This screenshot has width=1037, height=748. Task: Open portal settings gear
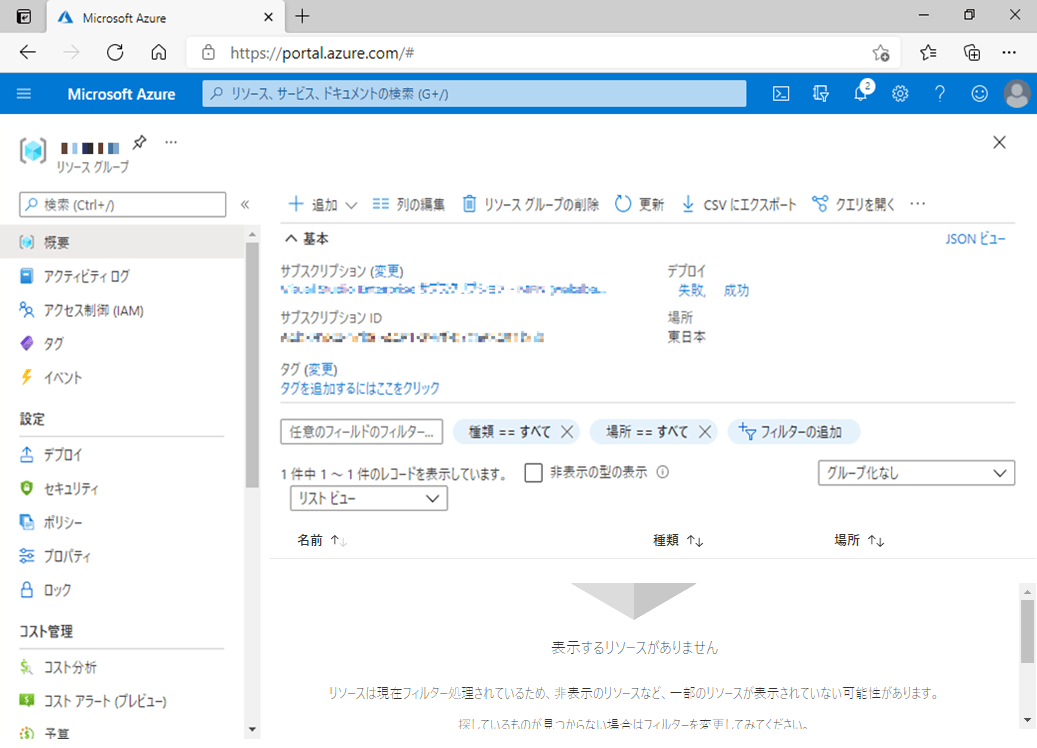click(x=900, y=93)
